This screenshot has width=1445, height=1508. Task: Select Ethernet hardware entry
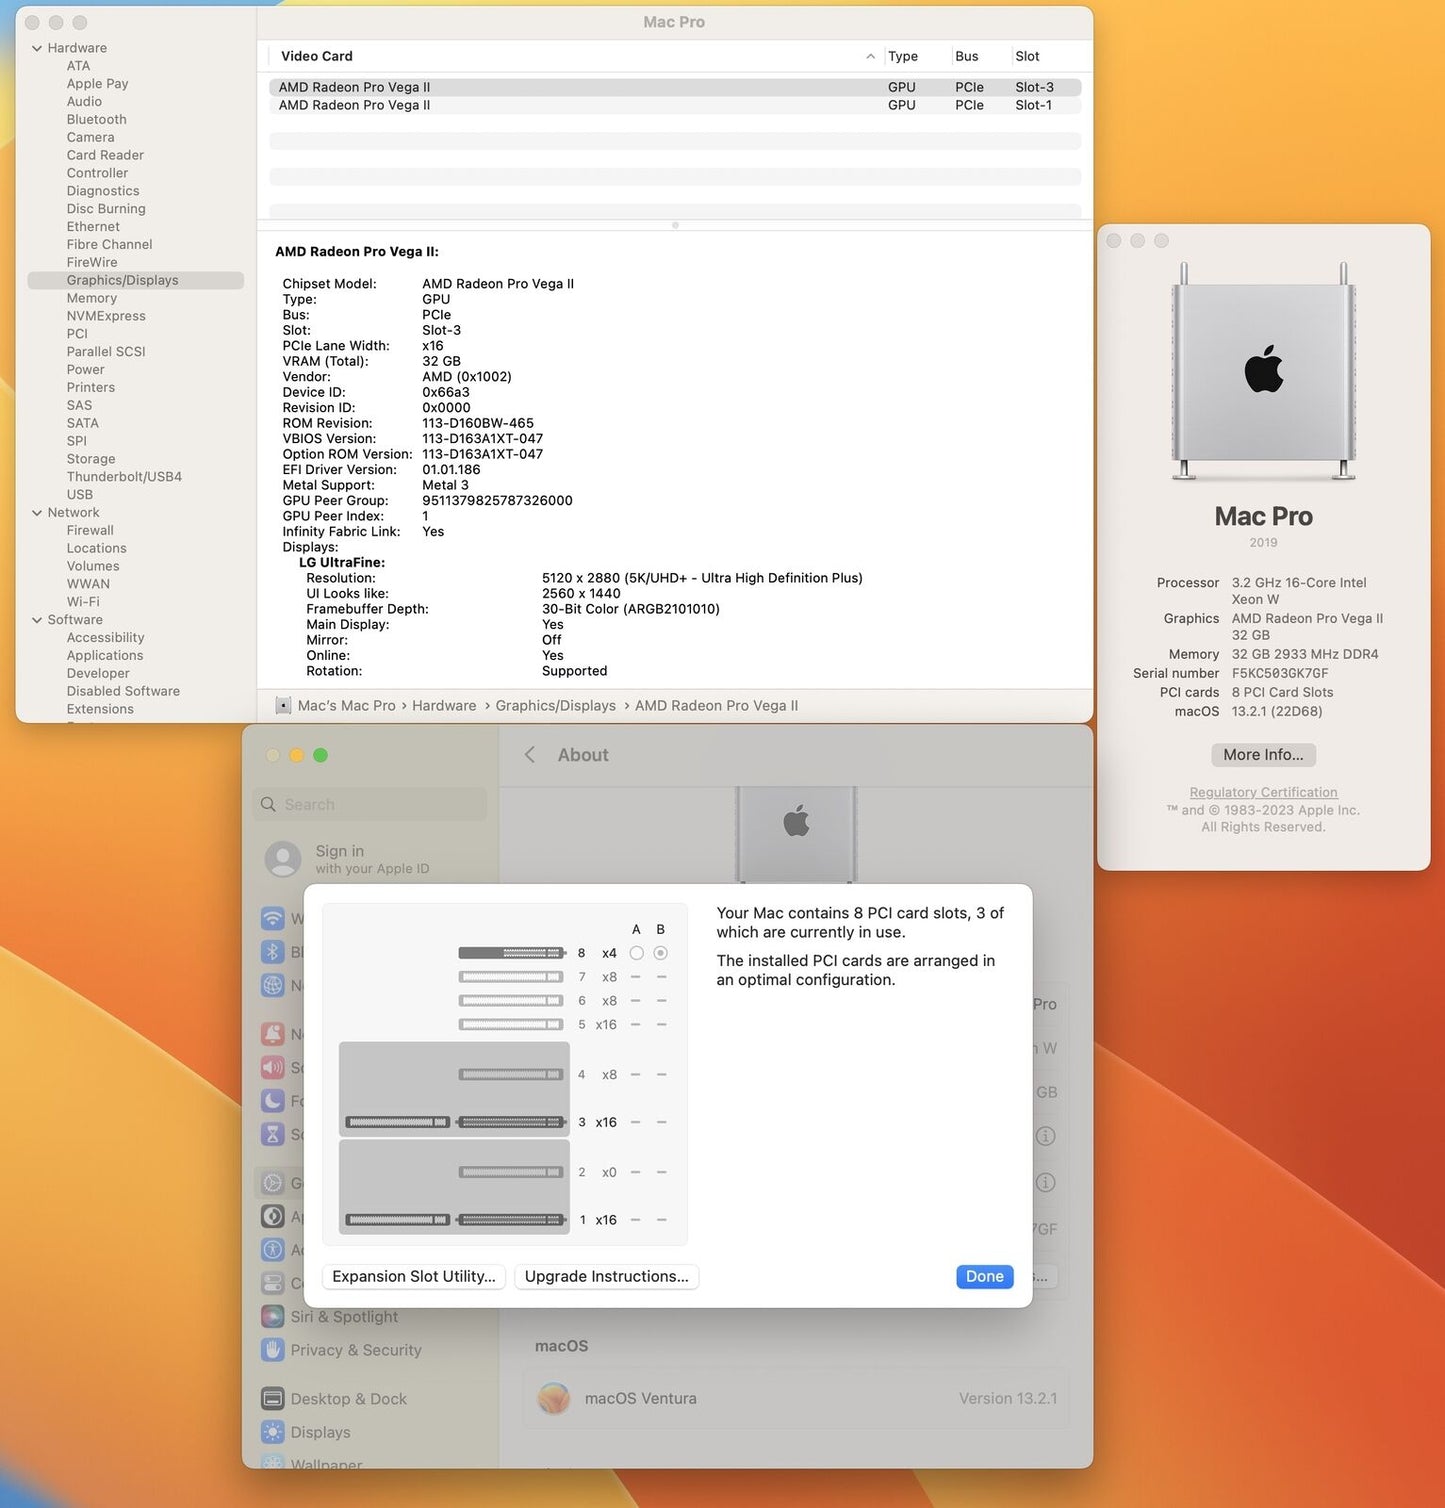tap(93, 227)
